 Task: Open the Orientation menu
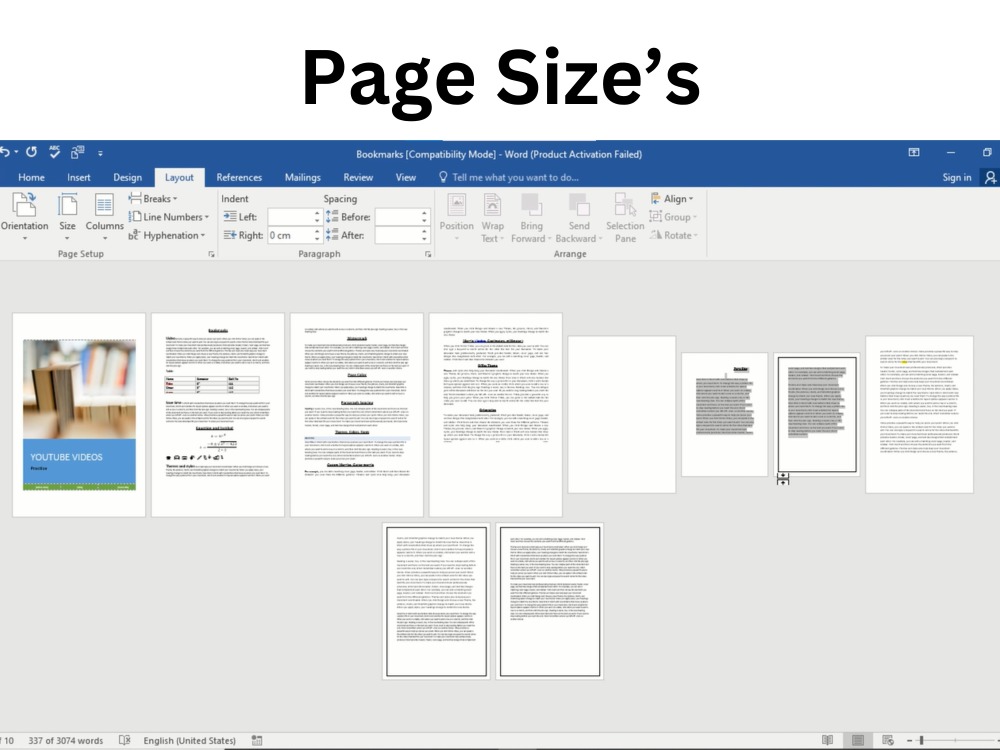click(x=25, y=217)
